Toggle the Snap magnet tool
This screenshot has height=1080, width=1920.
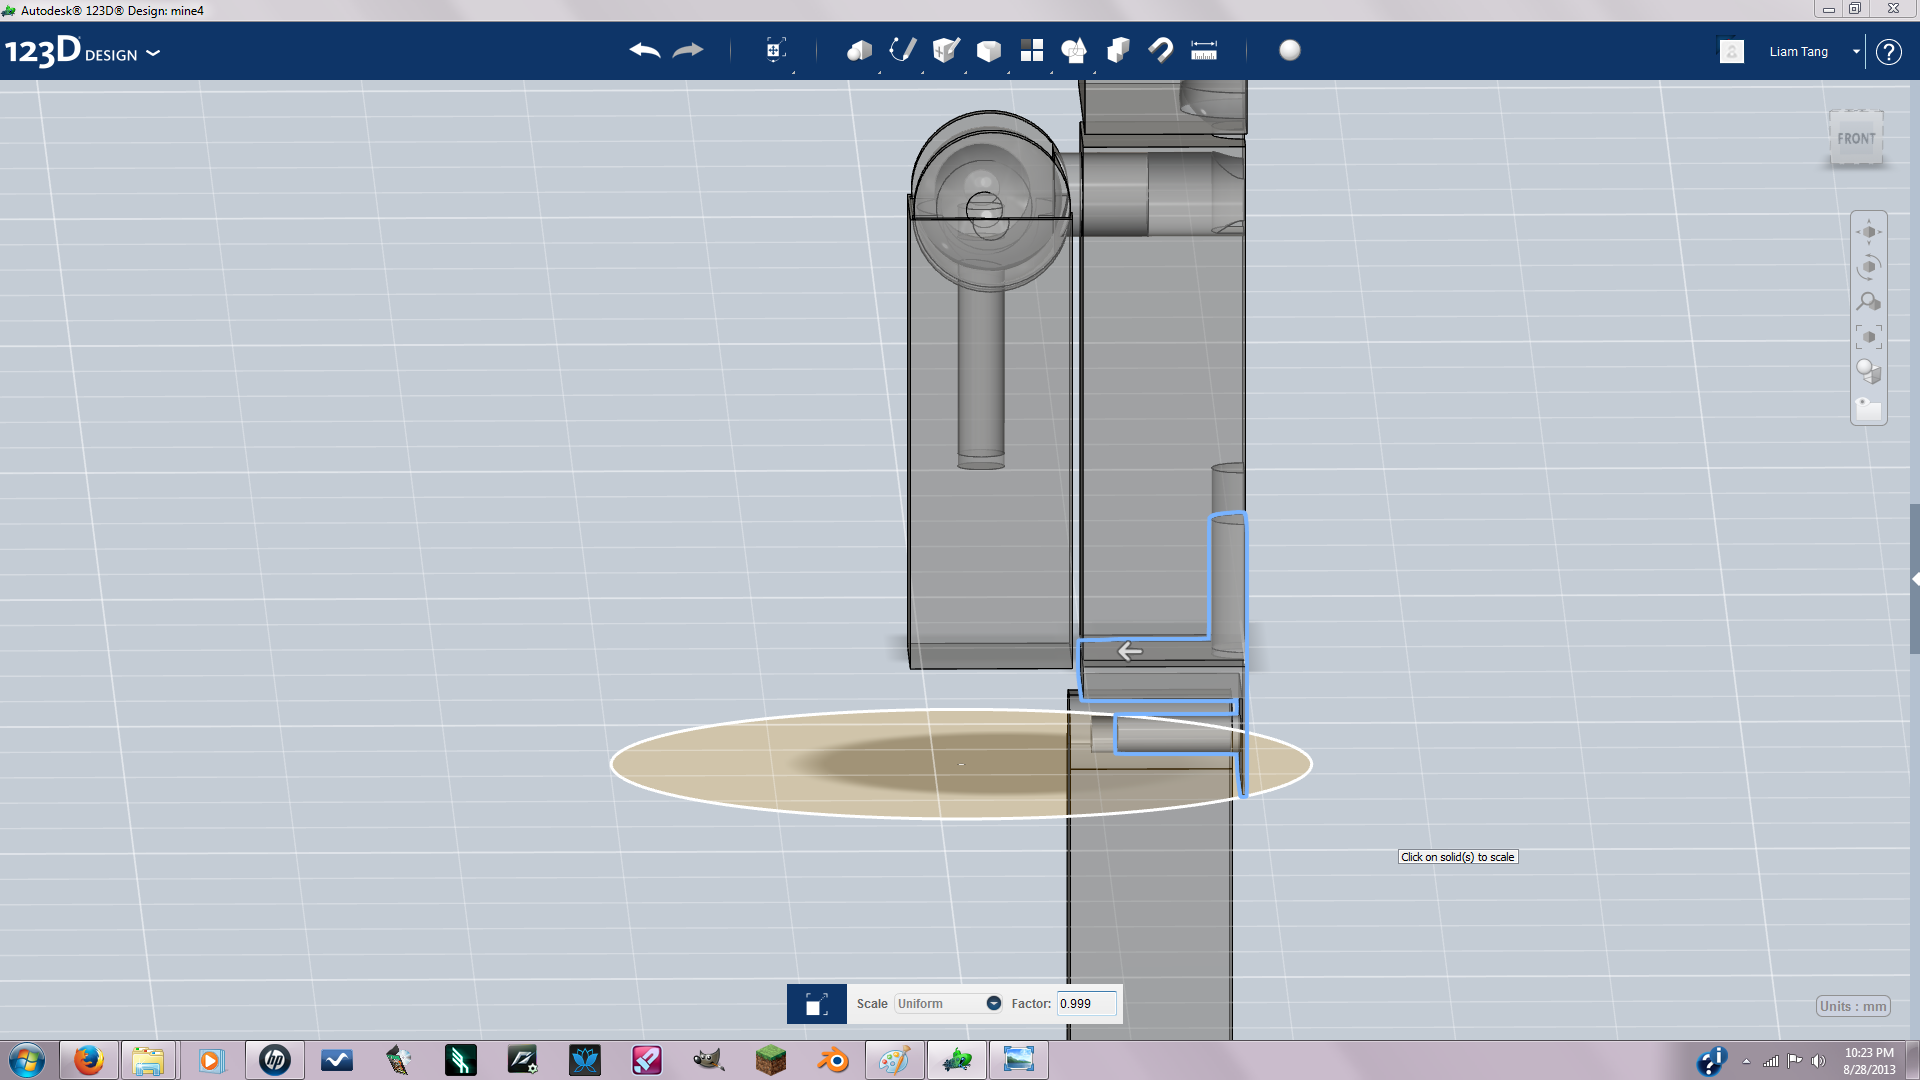coord(1161,50)
